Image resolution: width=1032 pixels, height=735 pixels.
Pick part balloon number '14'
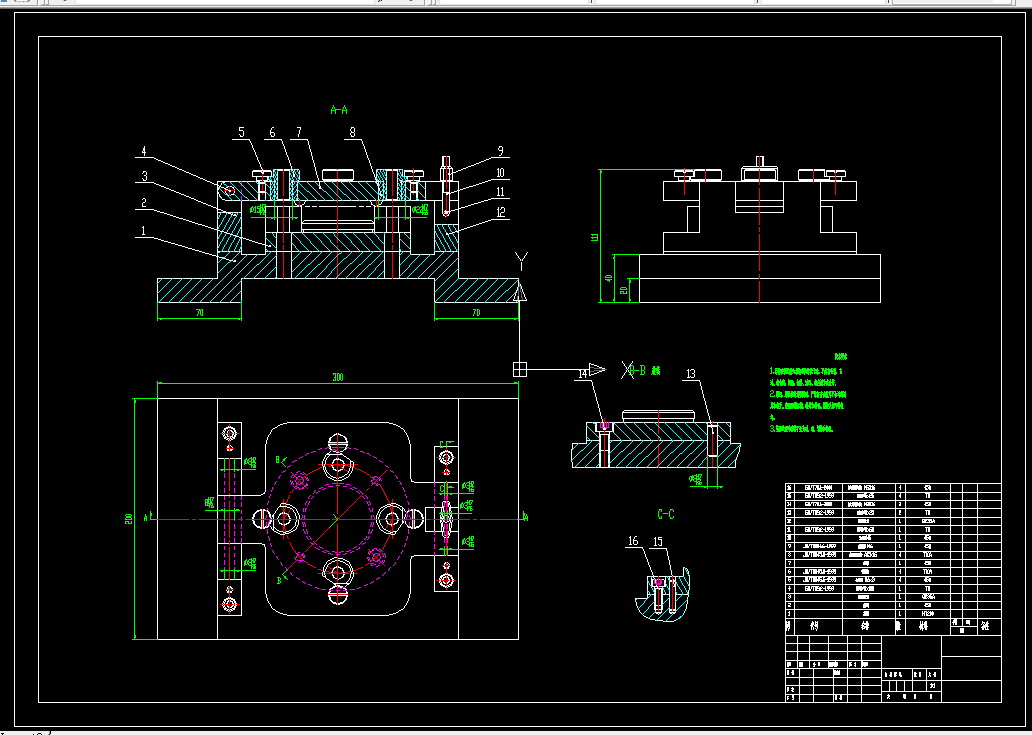point(582,374)
